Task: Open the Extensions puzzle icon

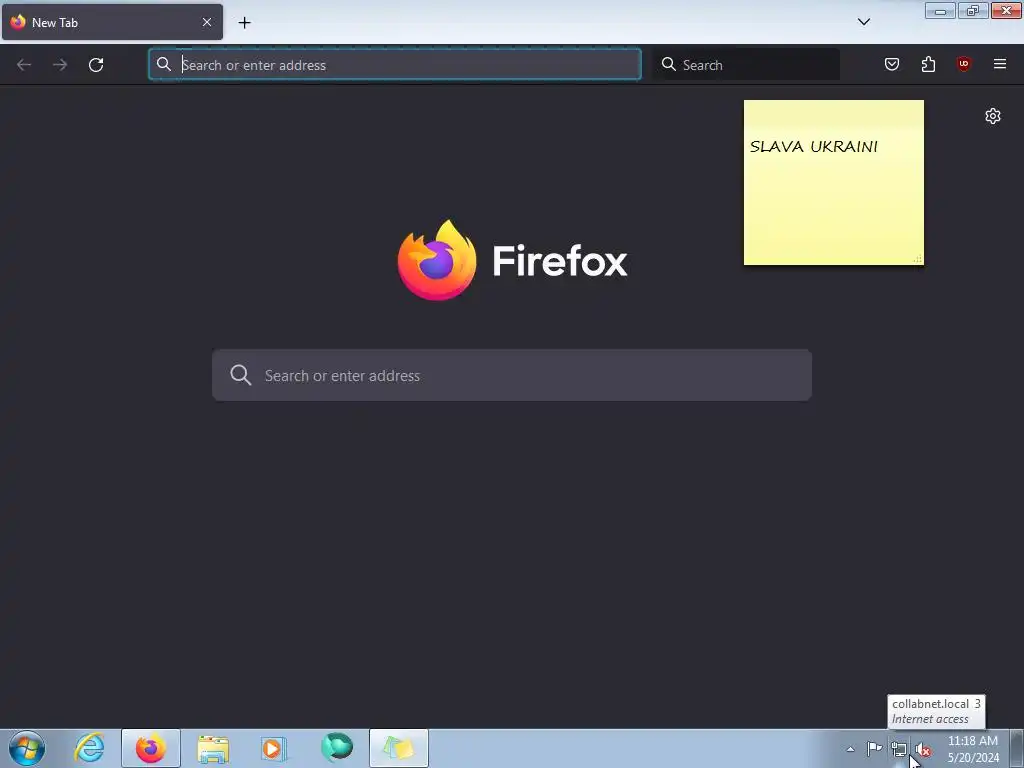Action: pos(928,64)
